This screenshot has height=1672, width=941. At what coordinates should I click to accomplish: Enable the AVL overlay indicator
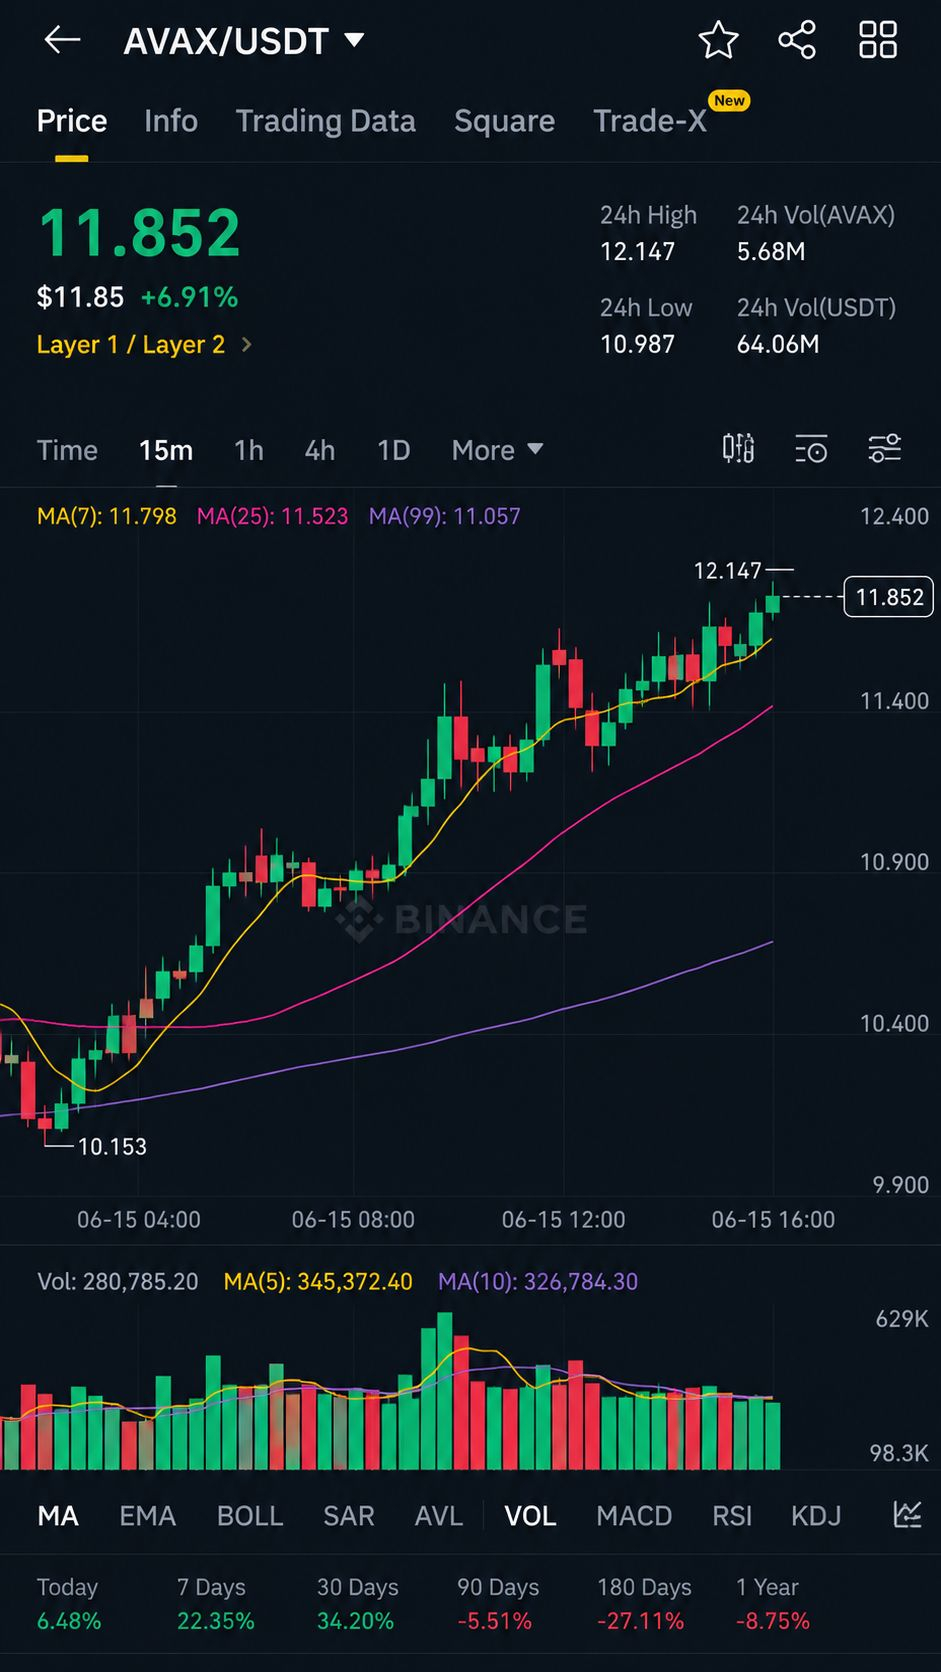pos(439,1516)
